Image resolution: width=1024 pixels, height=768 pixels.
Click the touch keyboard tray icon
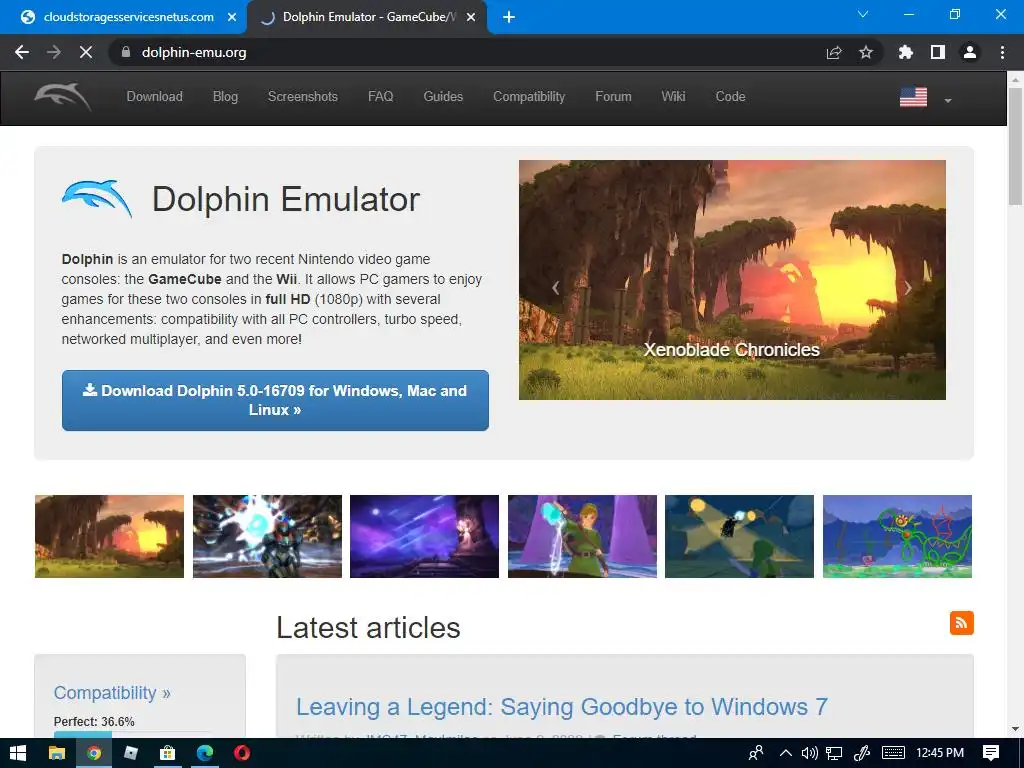pos(893,753)
